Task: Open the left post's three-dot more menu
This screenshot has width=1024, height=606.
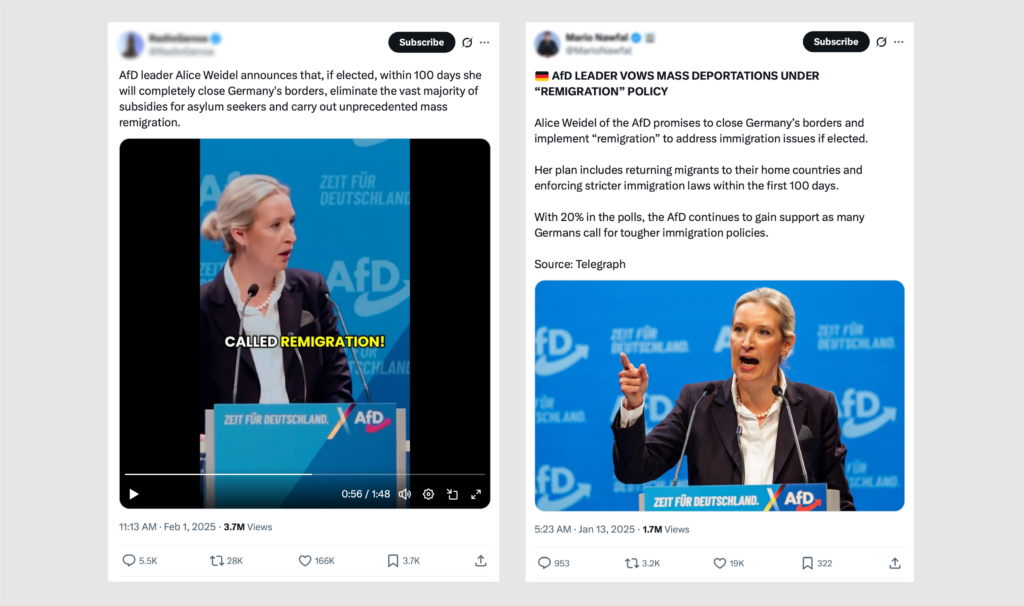Action: 485,42
